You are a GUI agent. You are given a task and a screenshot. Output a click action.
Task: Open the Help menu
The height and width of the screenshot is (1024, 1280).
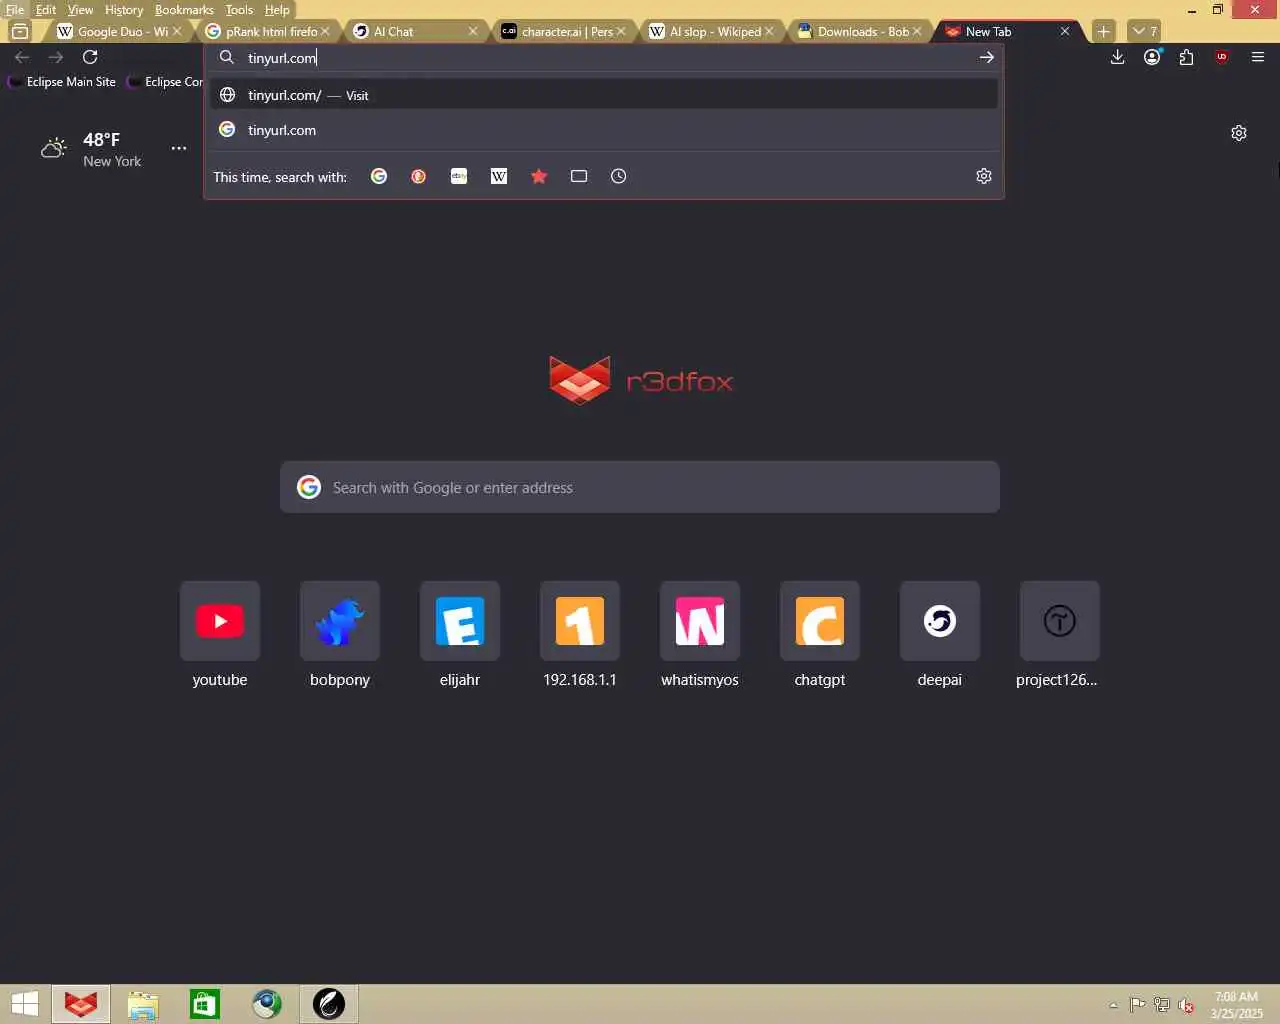tap(277, 9)
